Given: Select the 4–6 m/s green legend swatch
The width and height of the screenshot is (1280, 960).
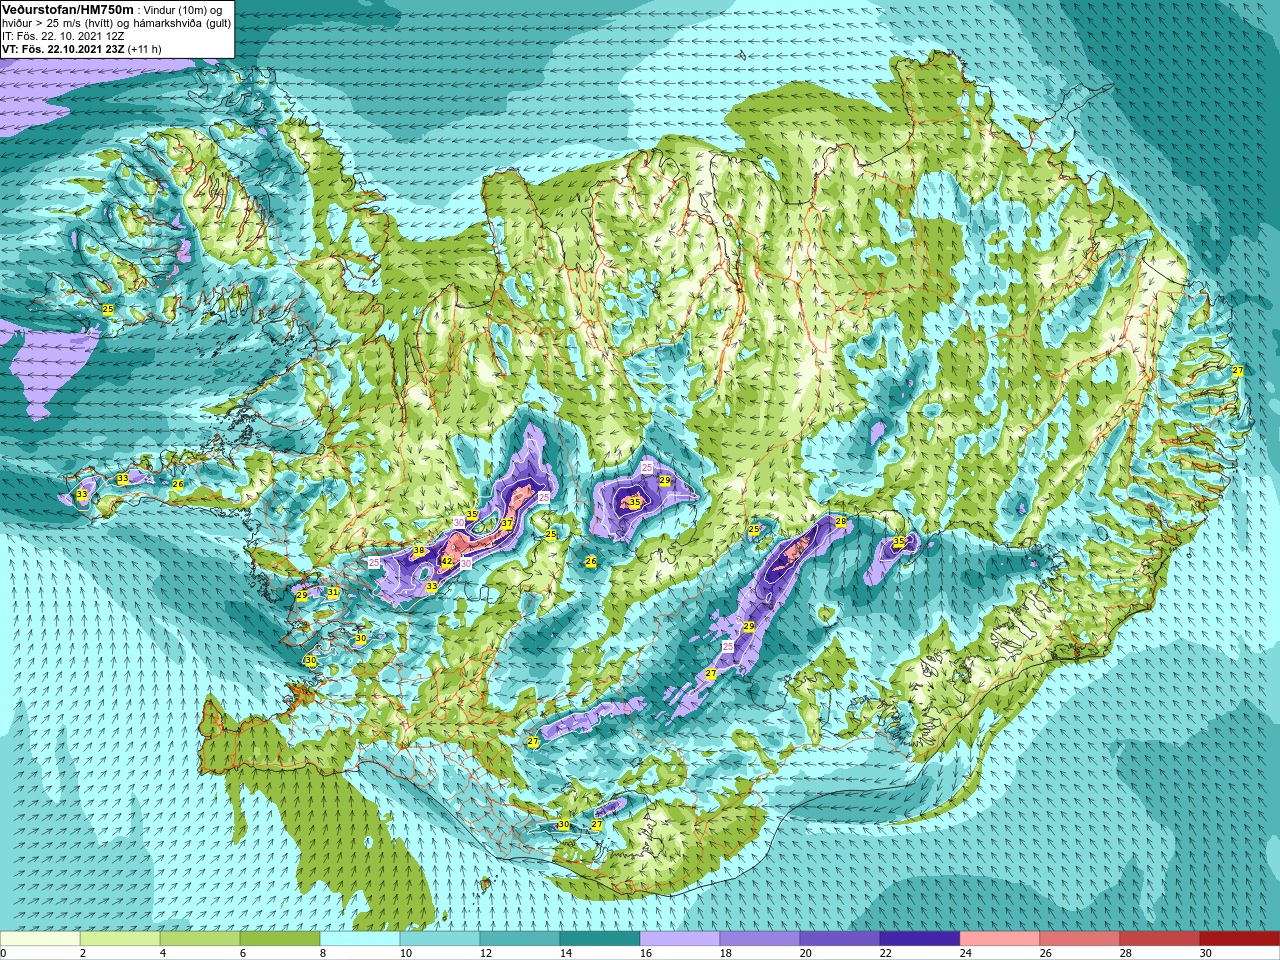Looking at the screenshot, I should [200, 939].
